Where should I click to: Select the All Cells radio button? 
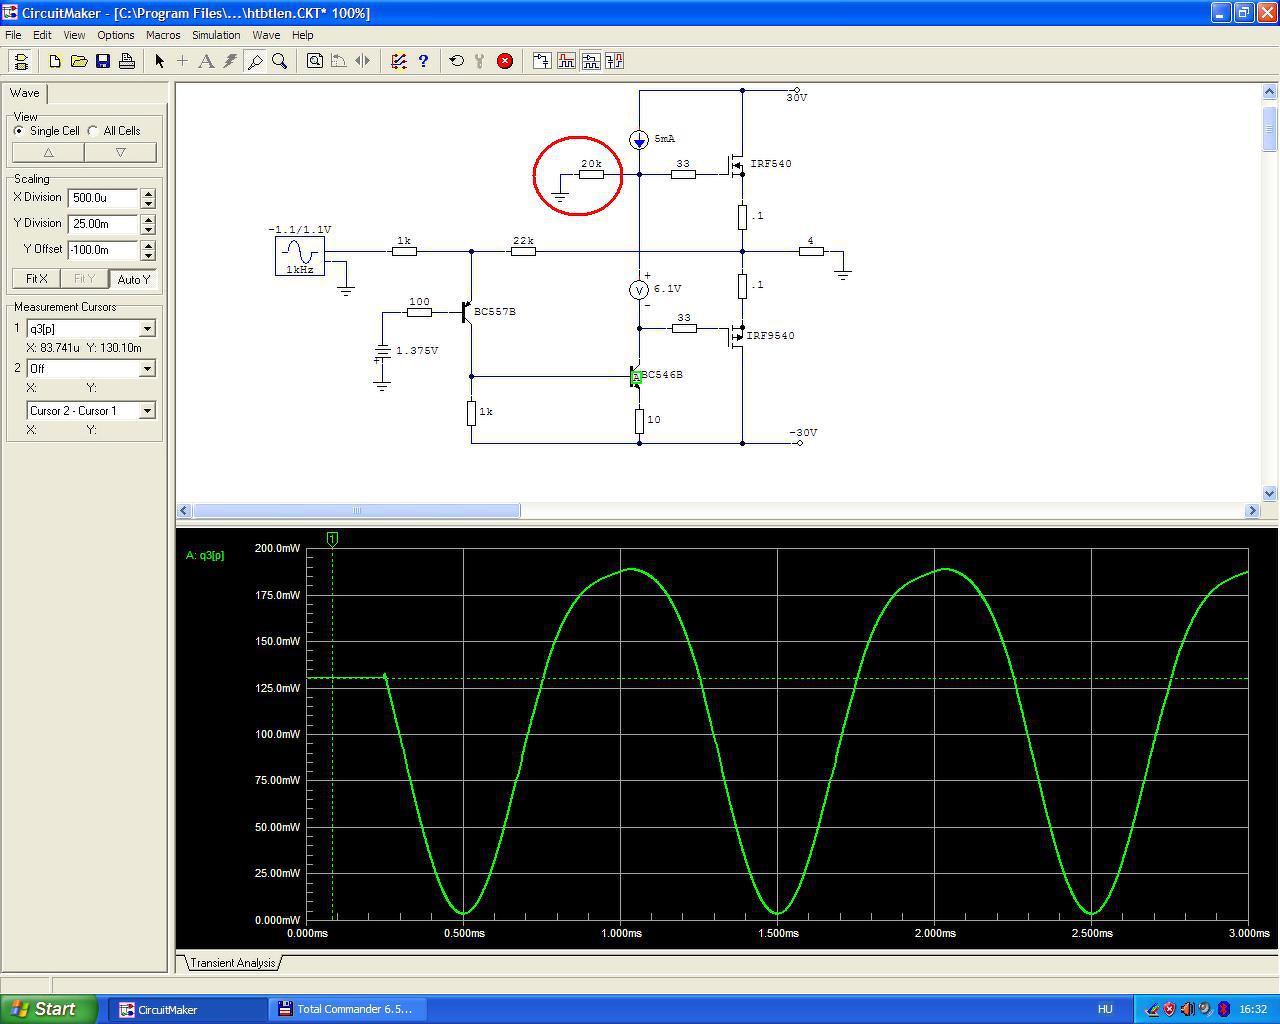pyautogui.click(x=93, y=131)
